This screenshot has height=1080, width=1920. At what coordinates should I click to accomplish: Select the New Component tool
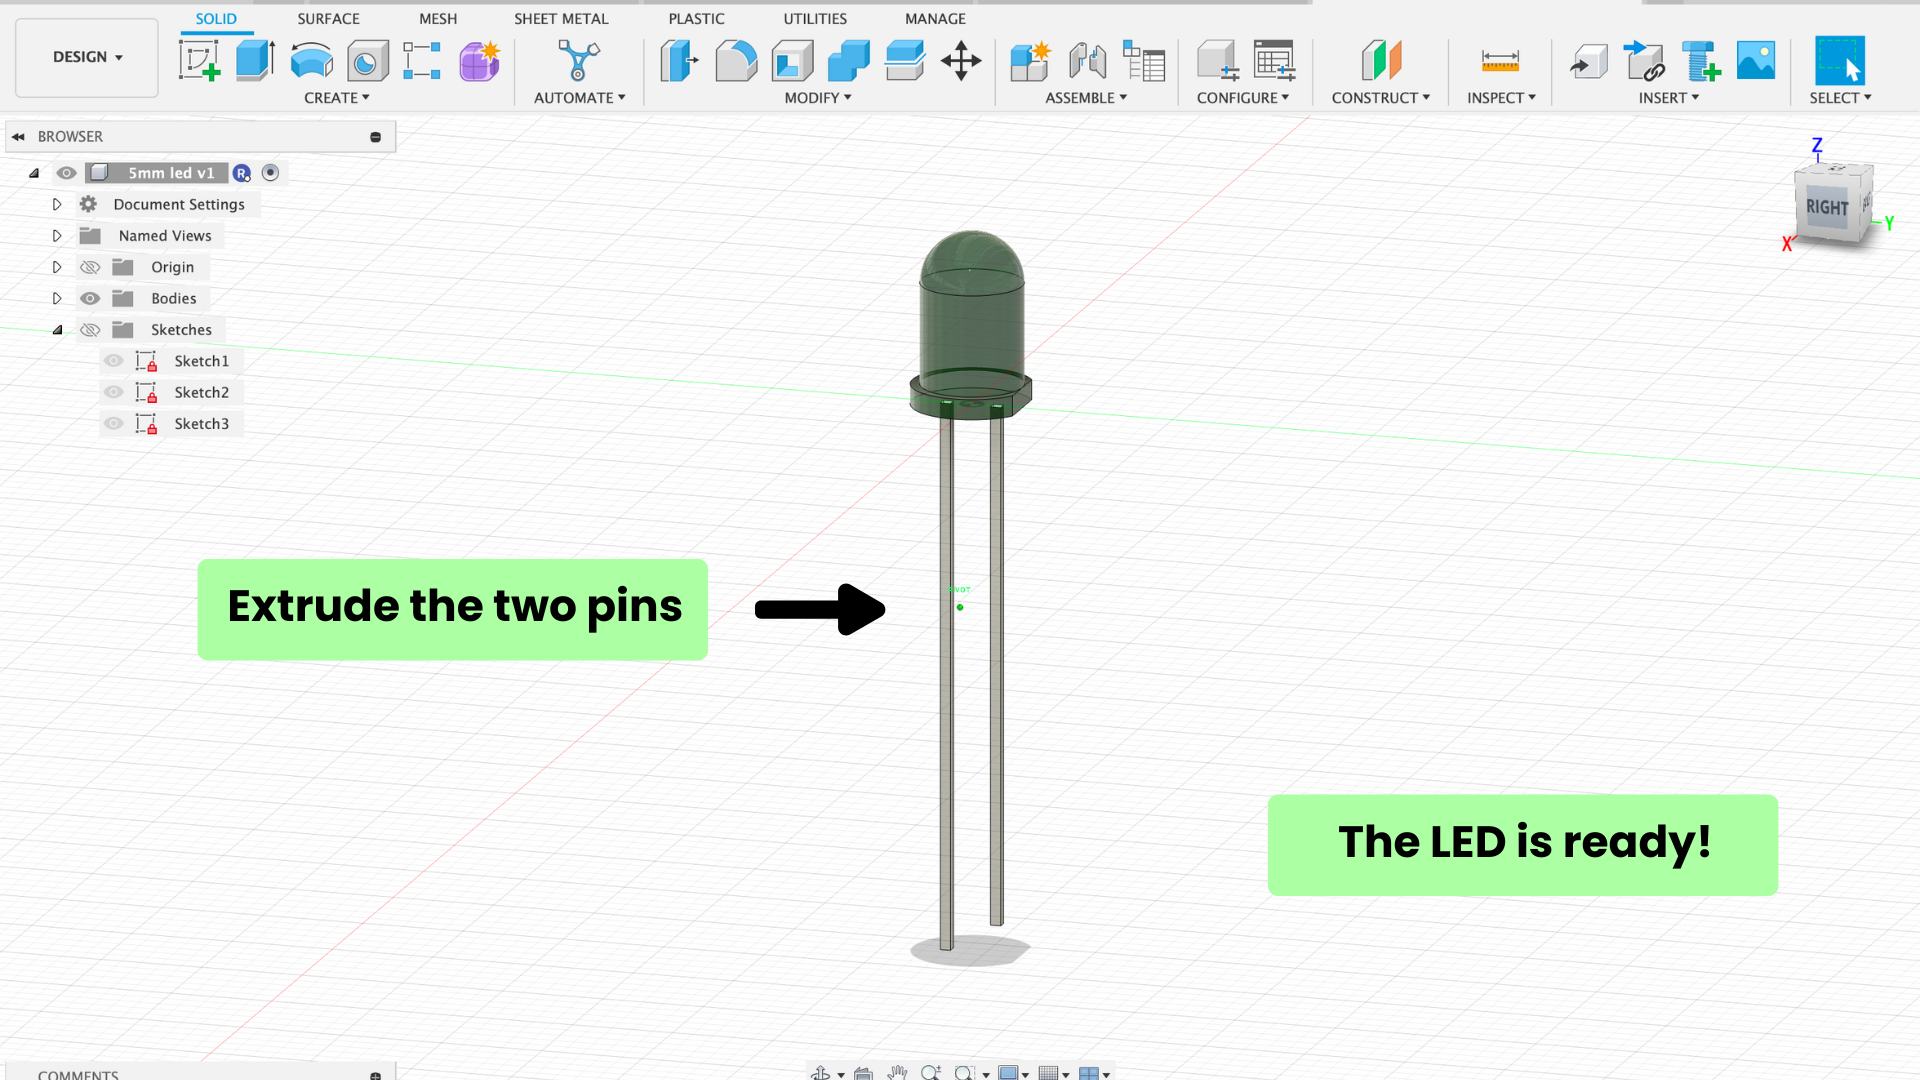[1030, 61]
